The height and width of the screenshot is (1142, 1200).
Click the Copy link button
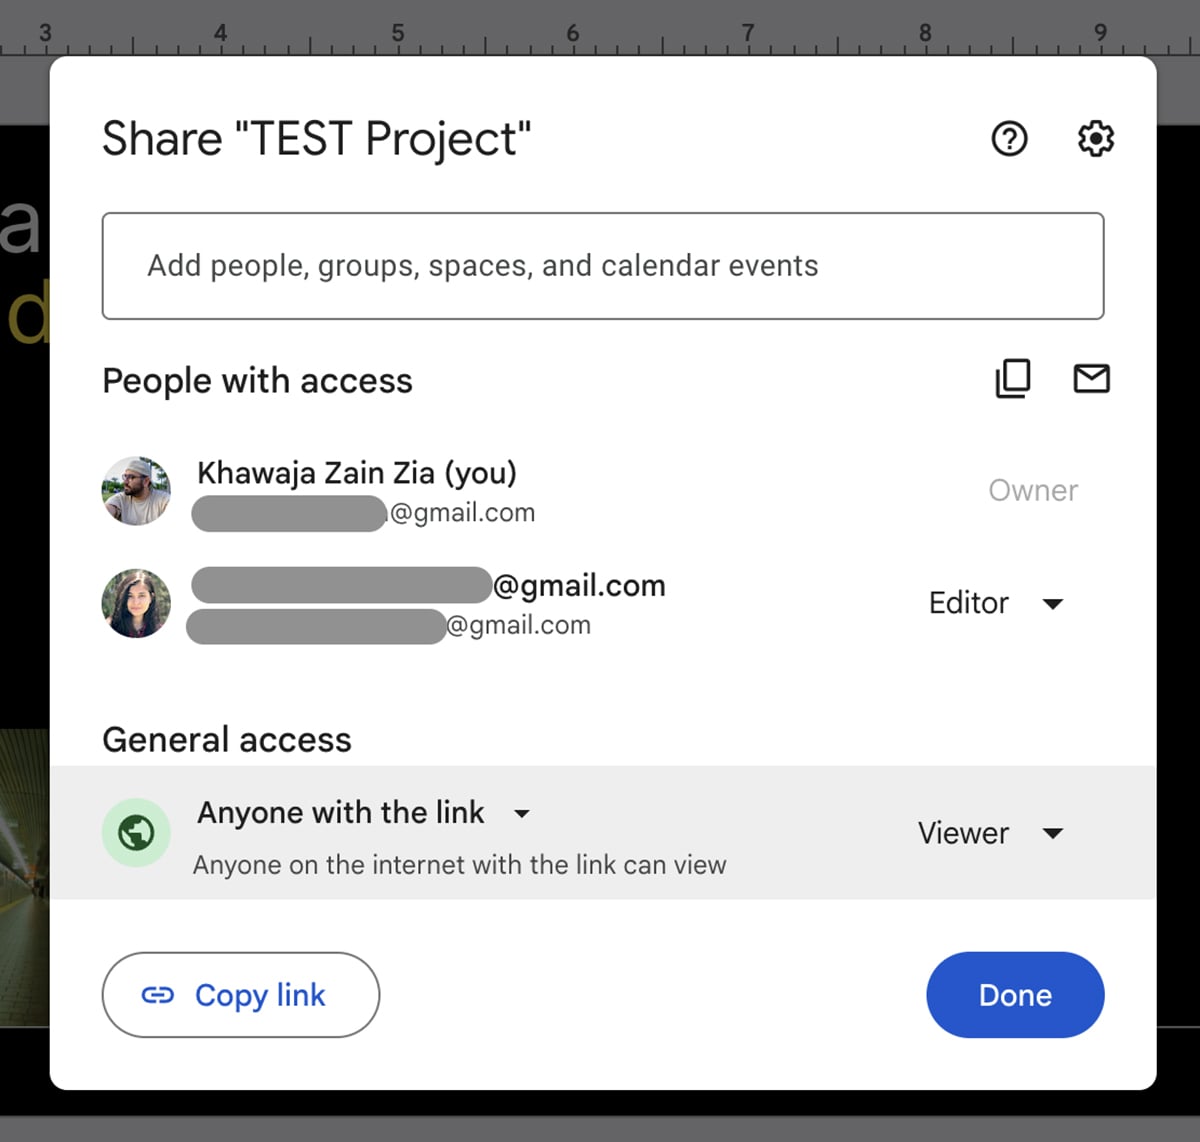coord(240,995)
